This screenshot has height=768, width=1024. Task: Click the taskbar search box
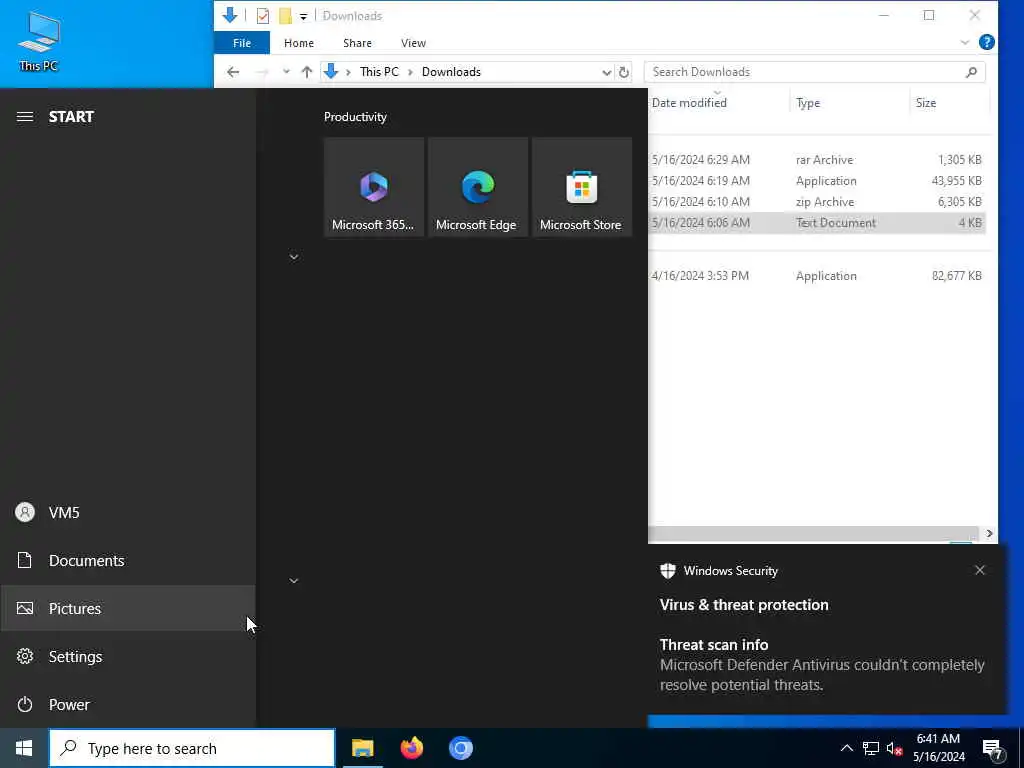point(192,748)
